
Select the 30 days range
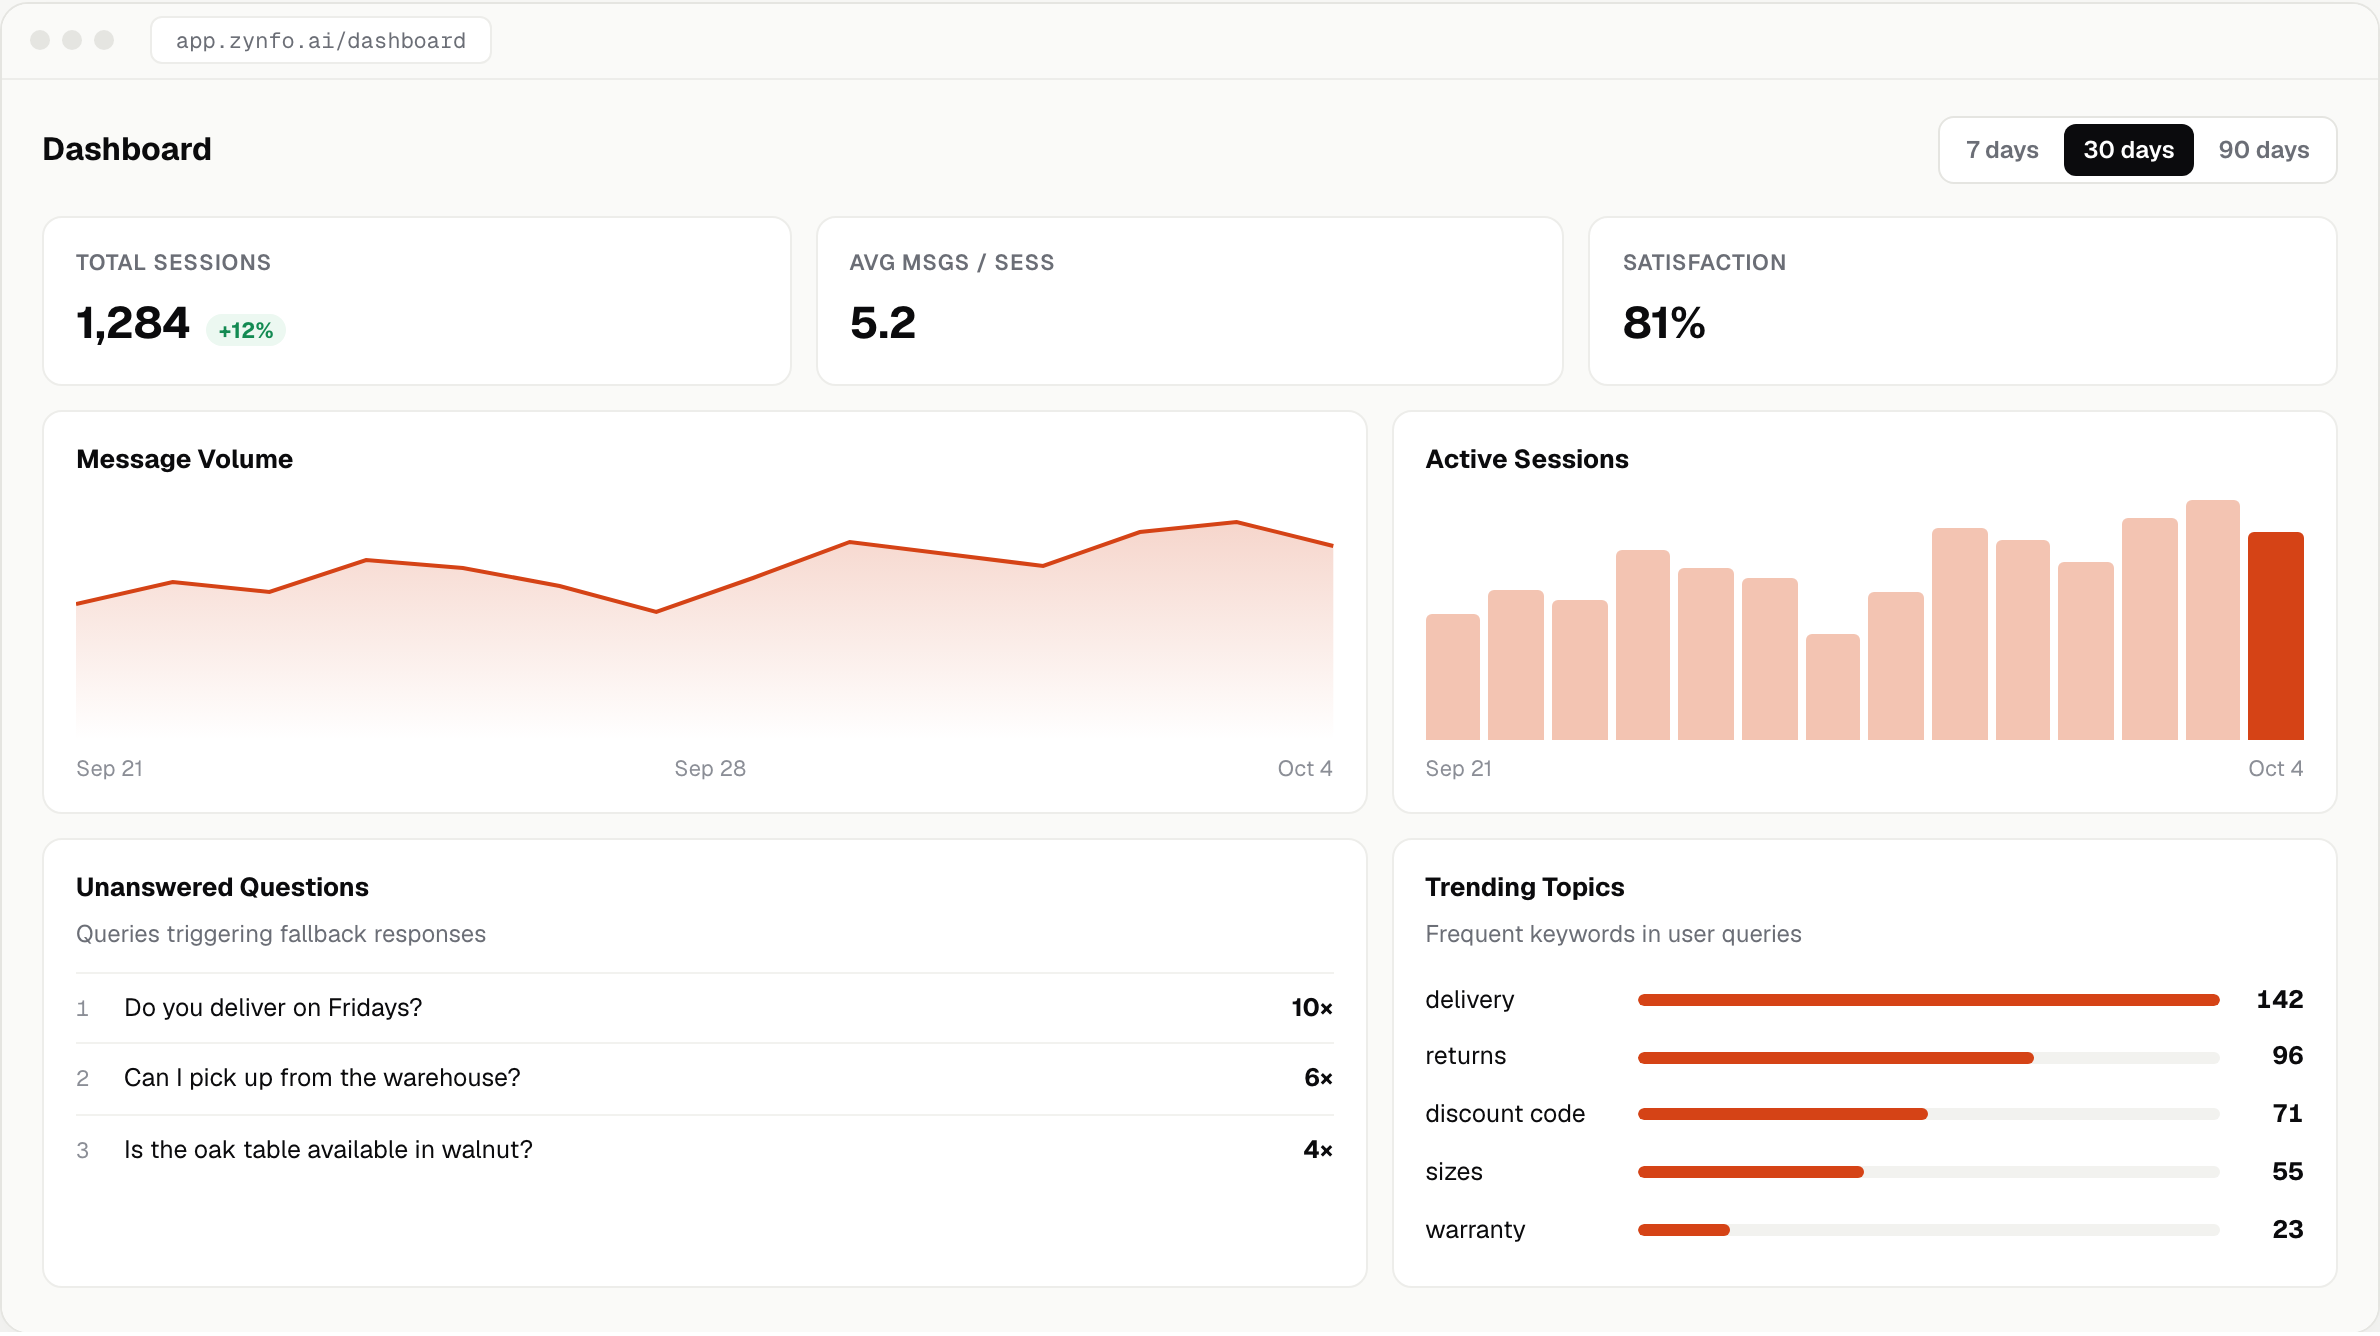2128,150
